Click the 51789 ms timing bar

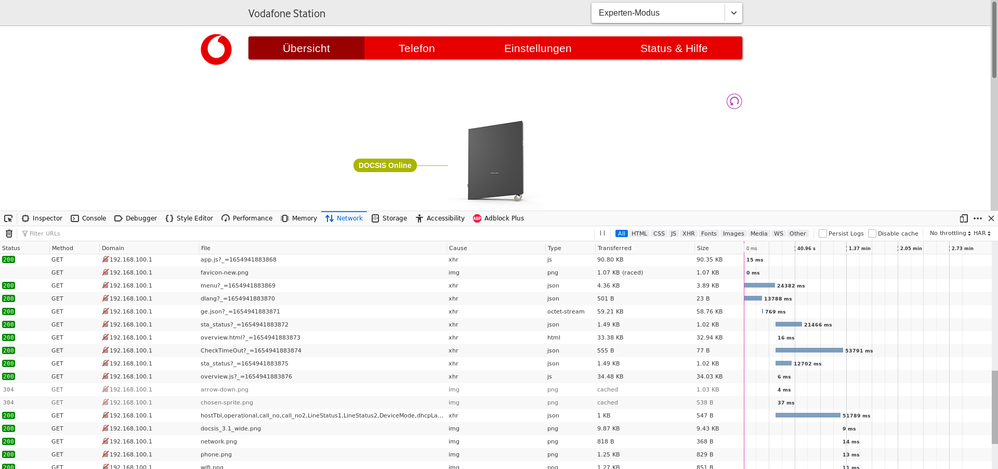coord(808,416)
